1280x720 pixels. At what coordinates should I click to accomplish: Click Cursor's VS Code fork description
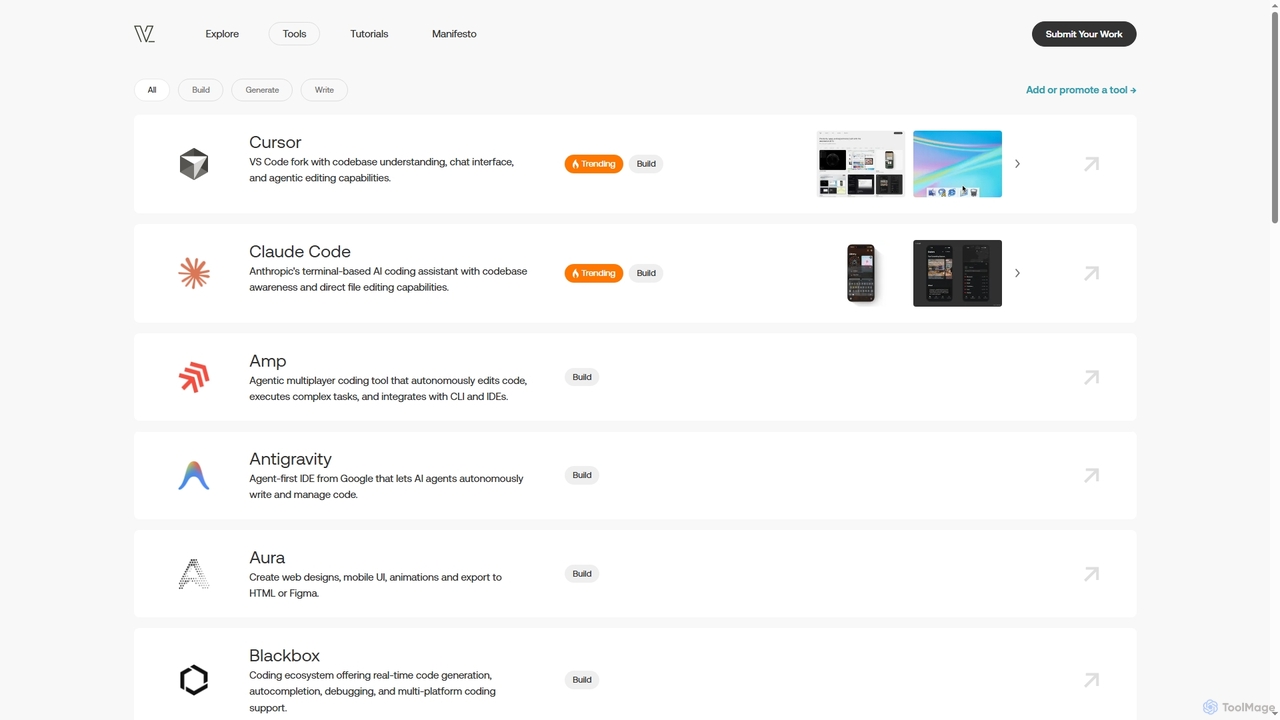click(381, 170)
